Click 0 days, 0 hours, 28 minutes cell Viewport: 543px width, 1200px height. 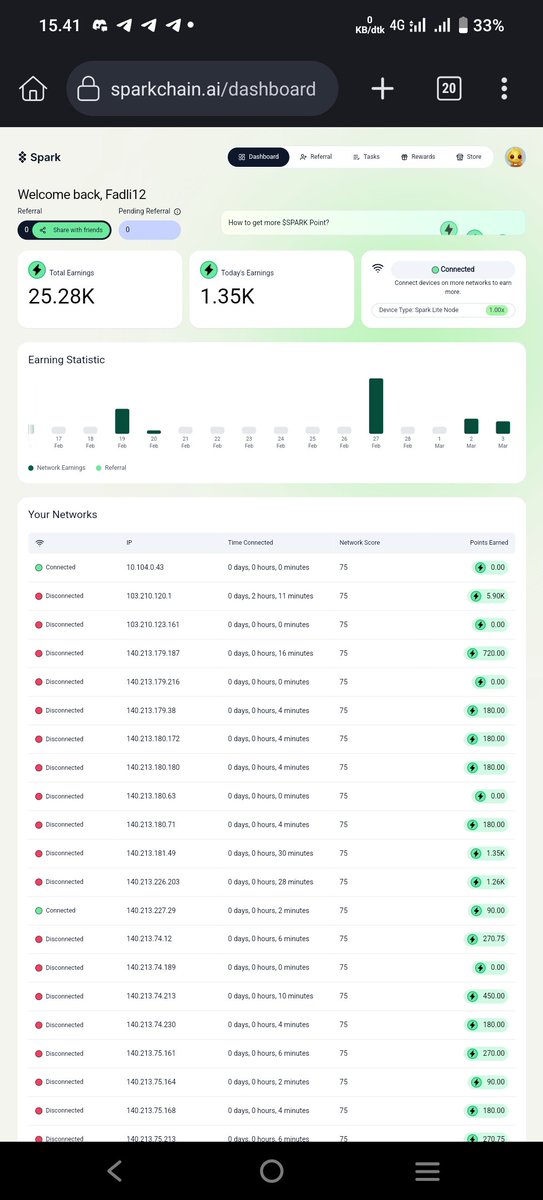coord(270,882)
